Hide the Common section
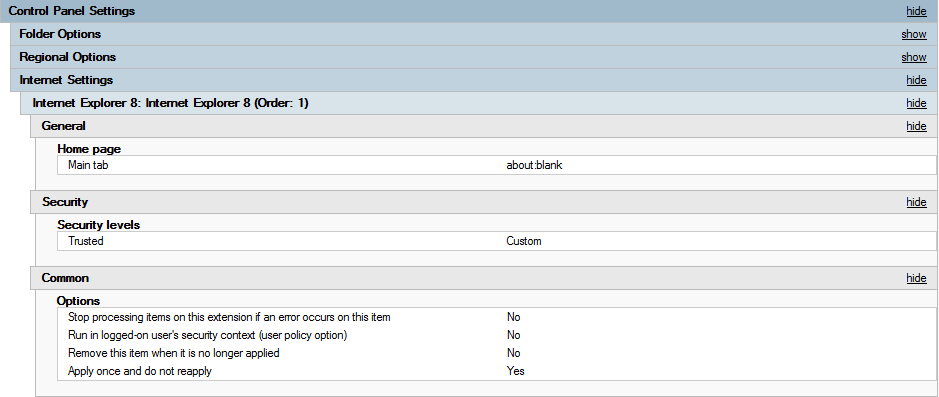This screenshot has height=397, width=939. coord(916,278)
